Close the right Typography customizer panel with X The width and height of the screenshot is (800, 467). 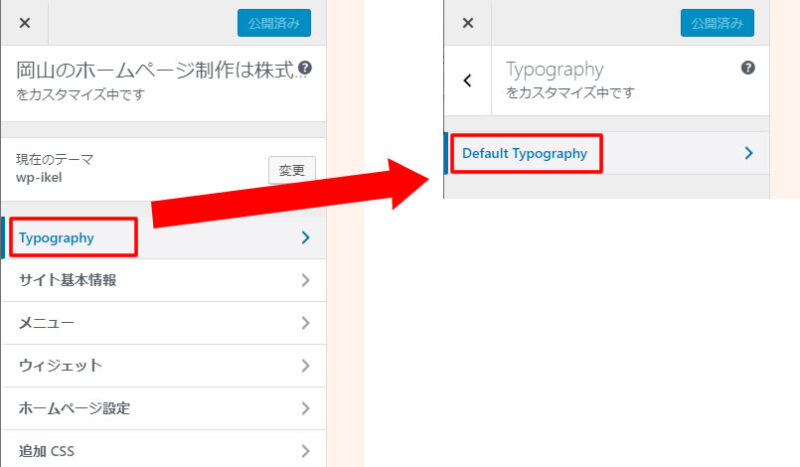pyautogui.click(x=468, y=23)
